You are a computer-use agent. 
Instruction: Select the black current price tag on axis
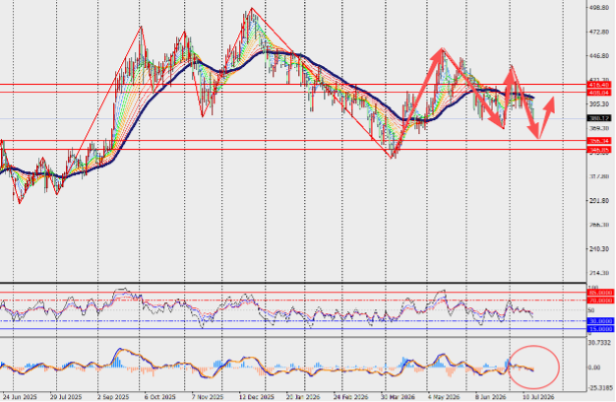pyautogui.click(x=599, y=118)
